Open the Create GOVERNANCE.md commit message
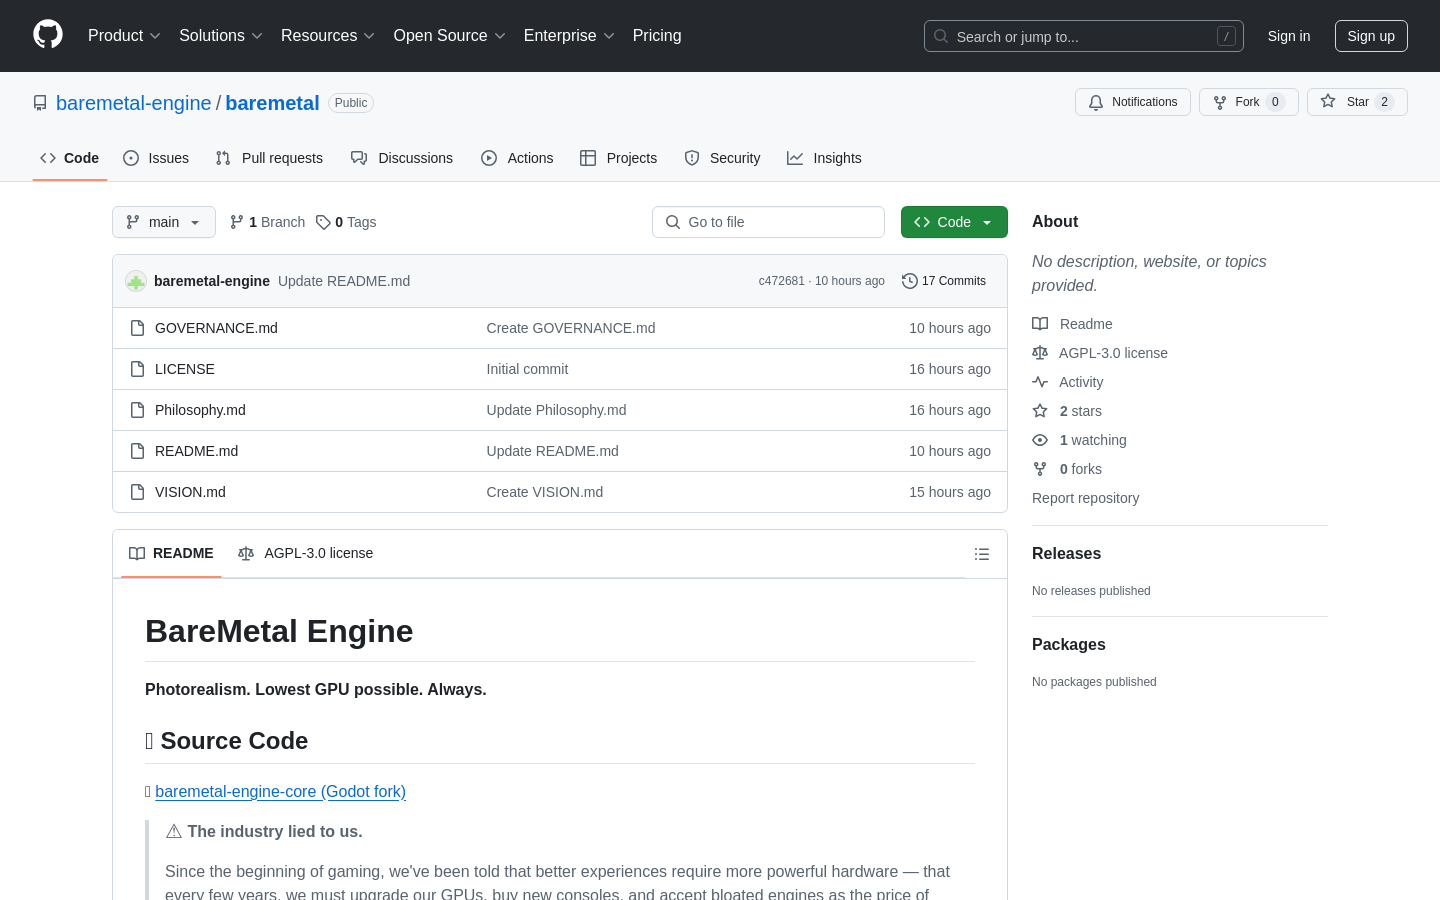The width and height of the screenshot is (1440, 900). point(571,328)
